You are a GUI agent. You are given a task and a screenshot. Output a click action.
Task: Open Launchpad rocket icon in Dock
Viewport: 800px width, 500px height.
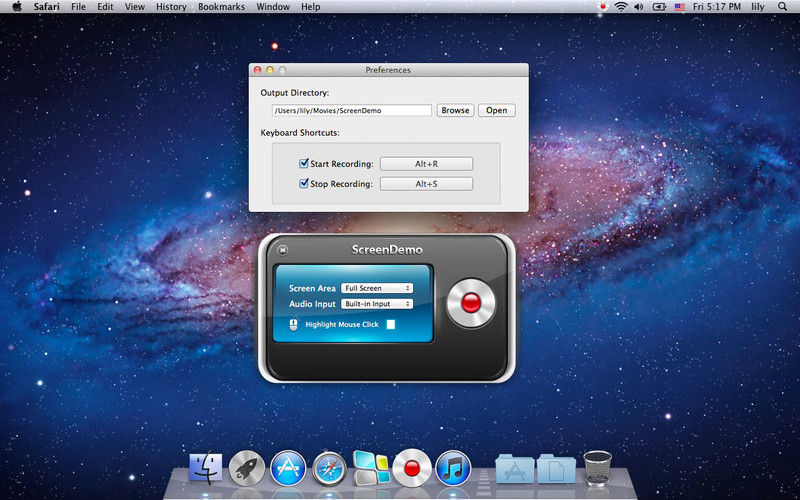click(x=247, y=468)
